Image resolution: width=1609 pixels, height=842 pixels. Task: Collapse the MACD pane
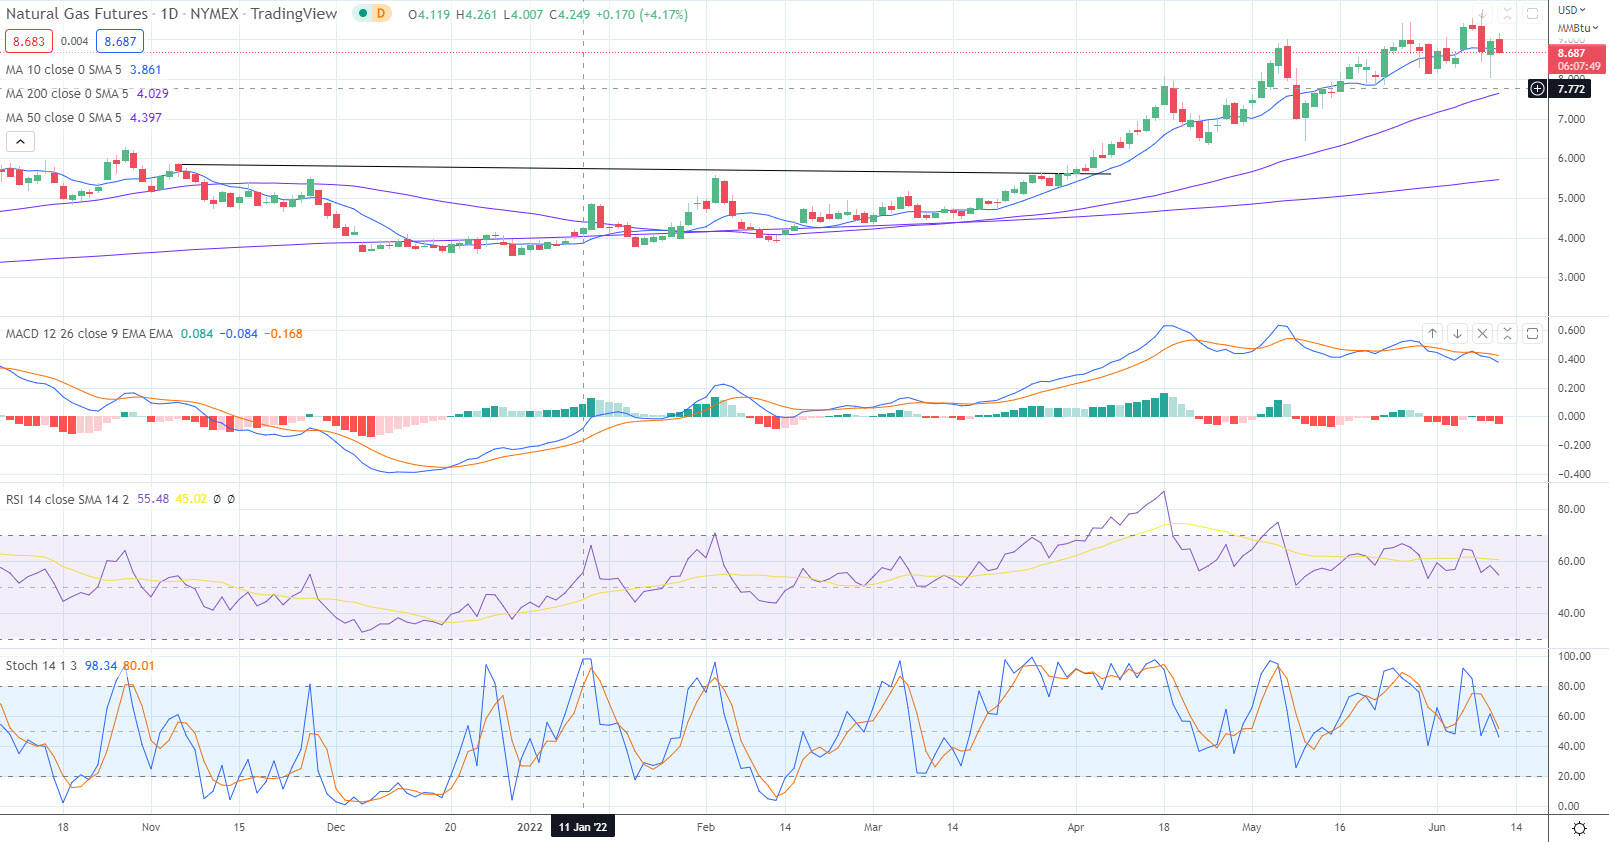coord(1507,333)
